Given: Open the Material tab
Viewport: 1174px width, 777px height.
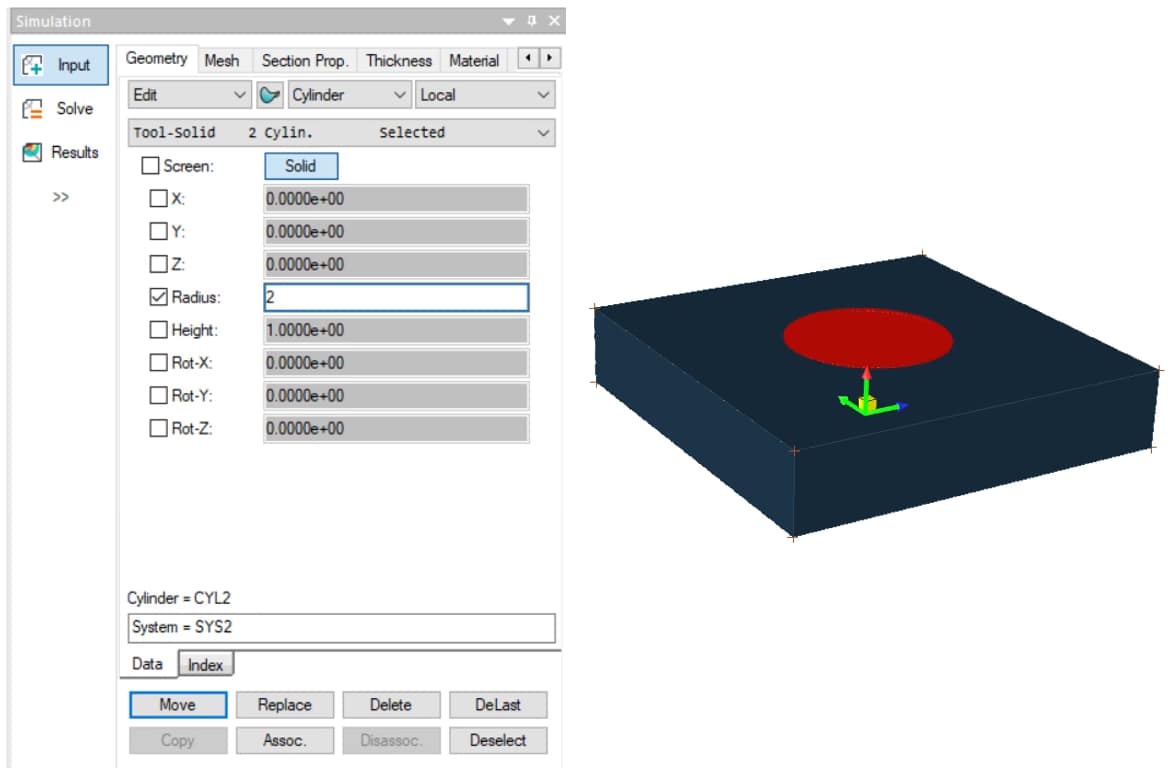Looking at the screenshot, I should pyautogui.click(x=473, y=60).
